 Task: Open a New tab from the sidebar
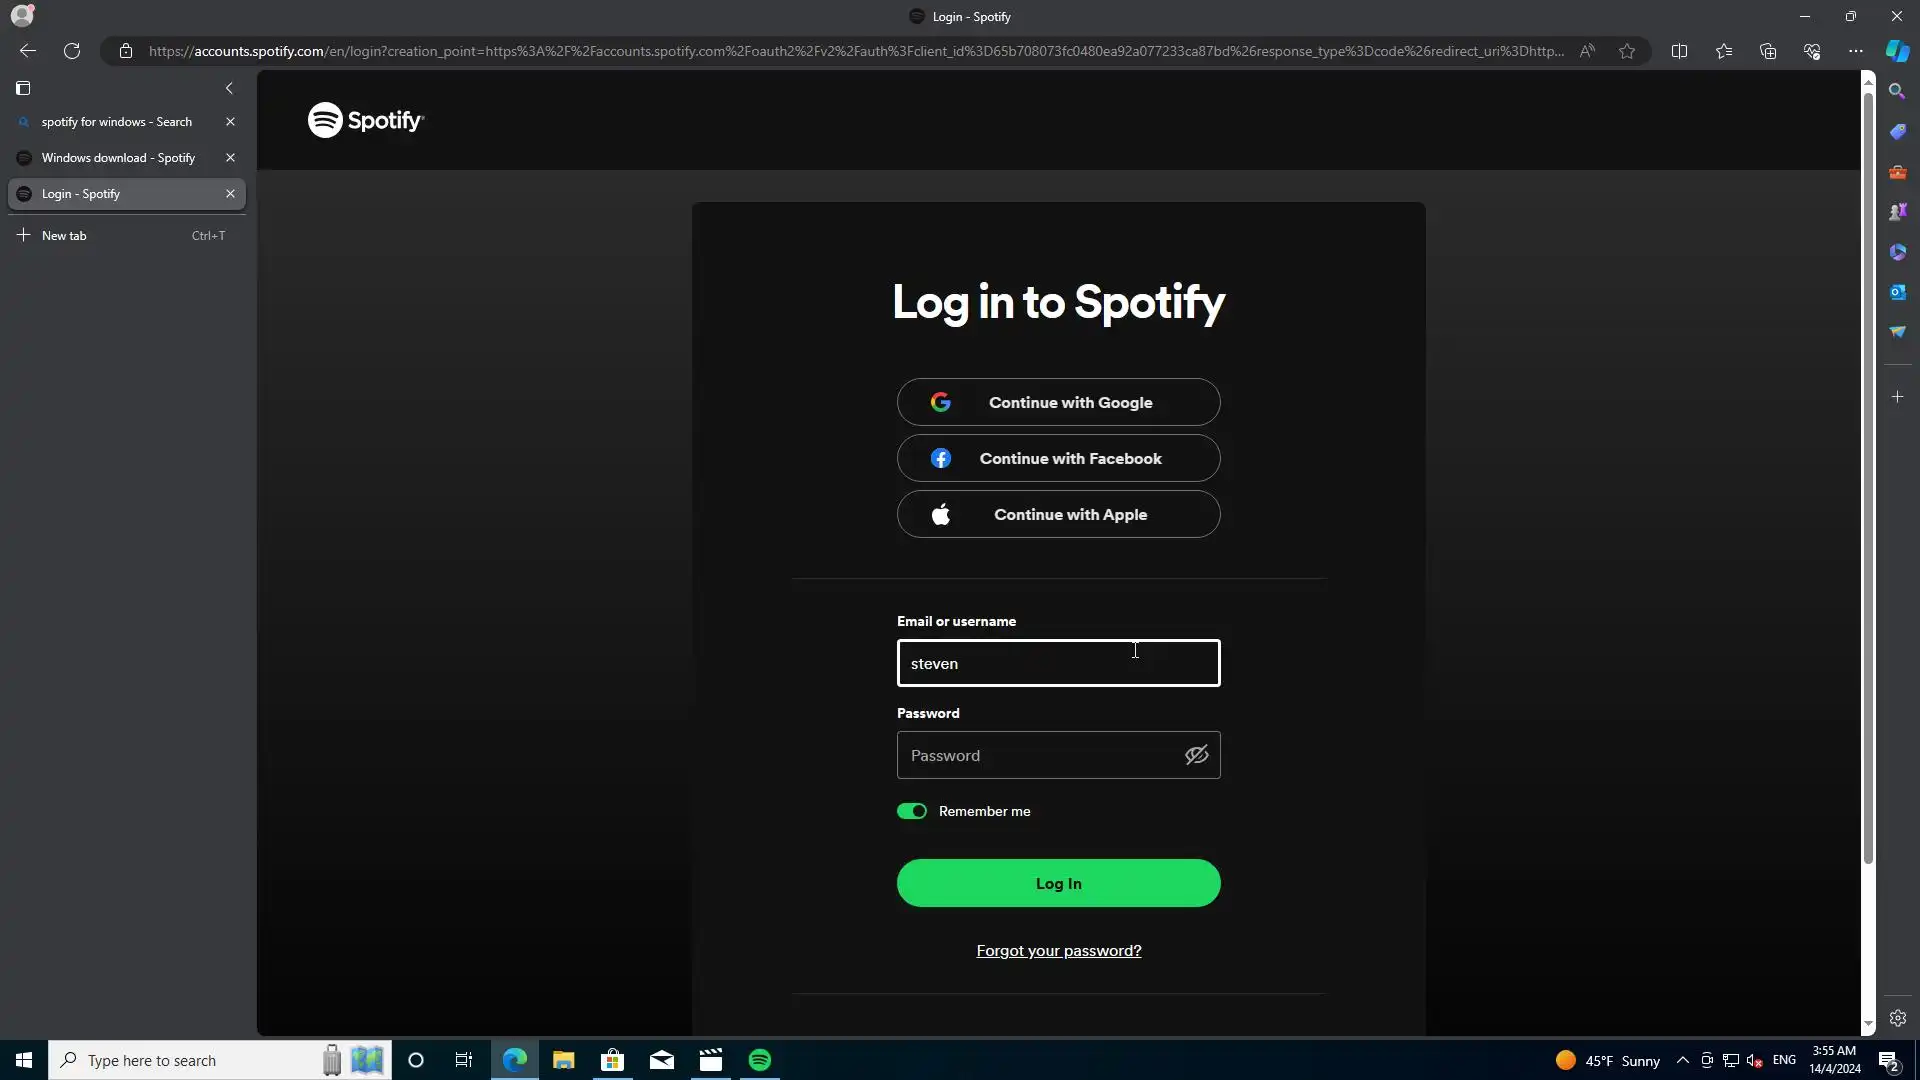[64, 236]
